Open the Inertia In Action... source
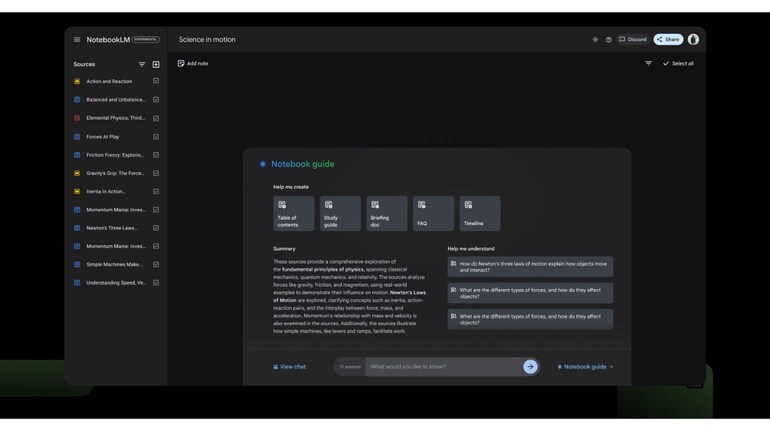The height and width of the screenshot is (431, 770). click(x=106, y=191)
